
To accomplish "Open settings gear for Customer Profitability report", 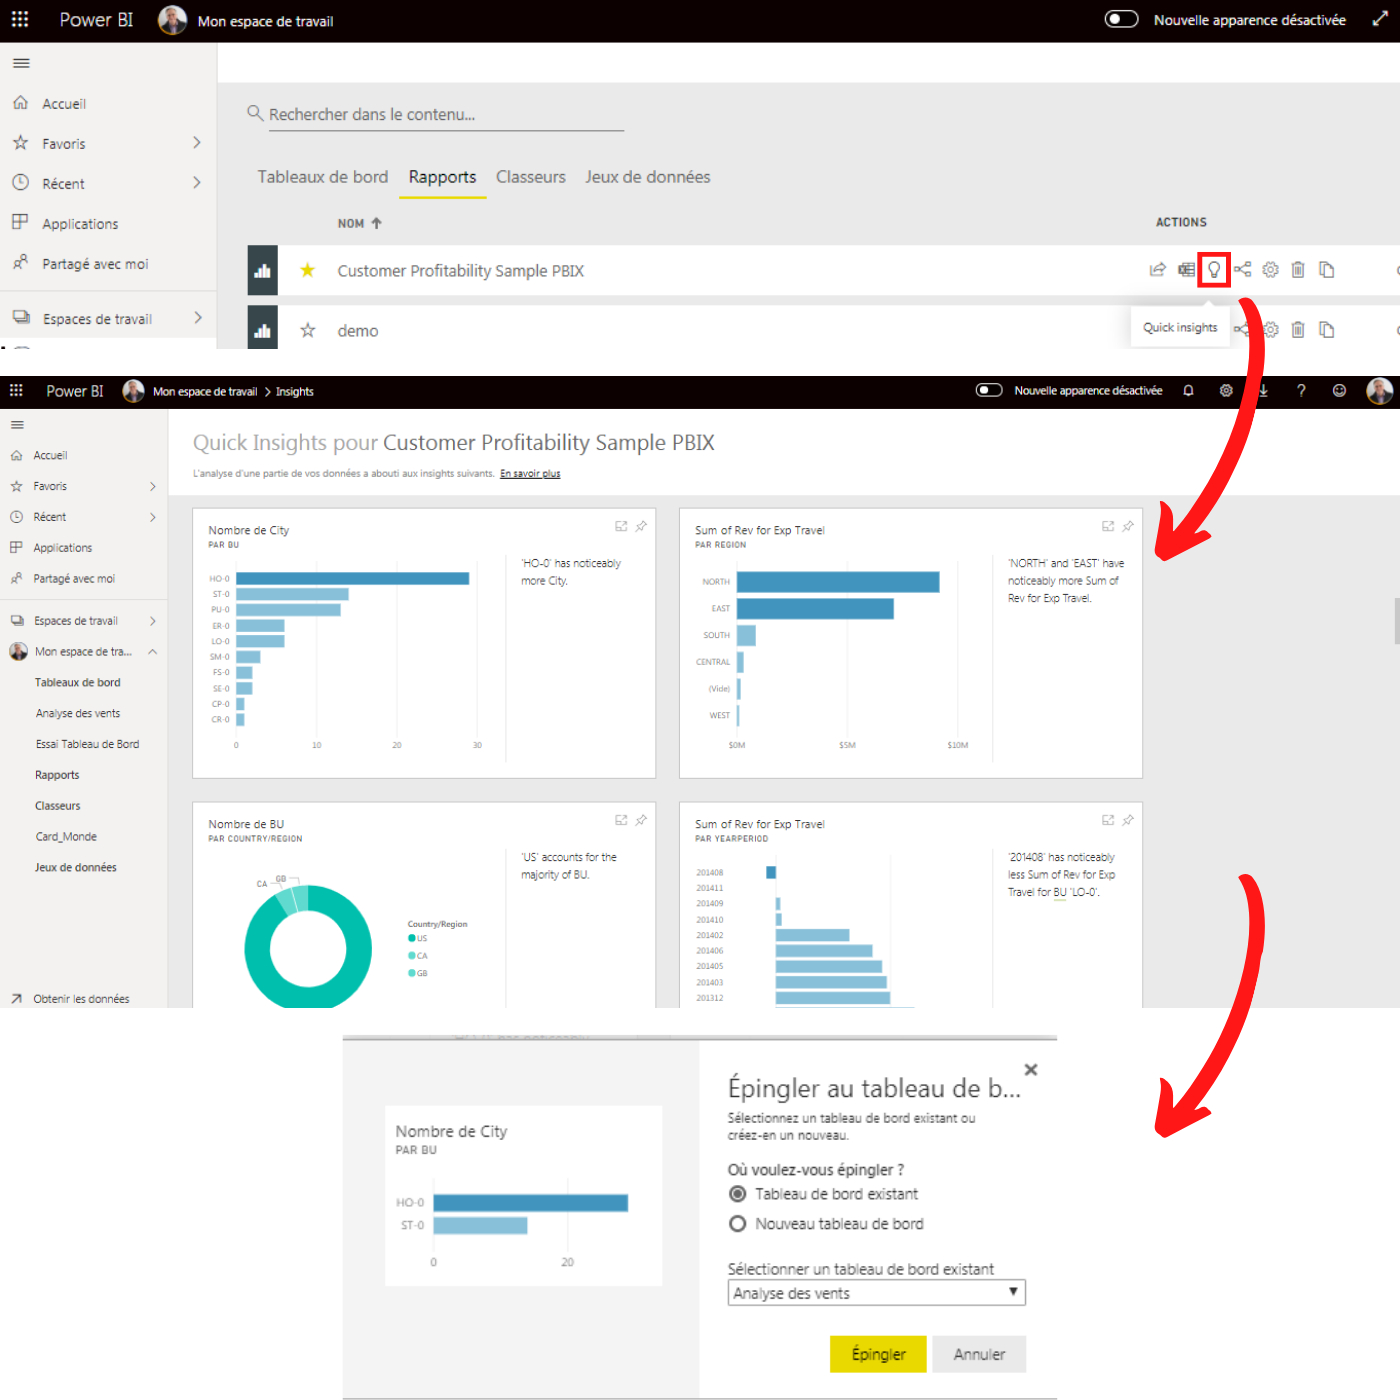I will [x=1270, y=270].
